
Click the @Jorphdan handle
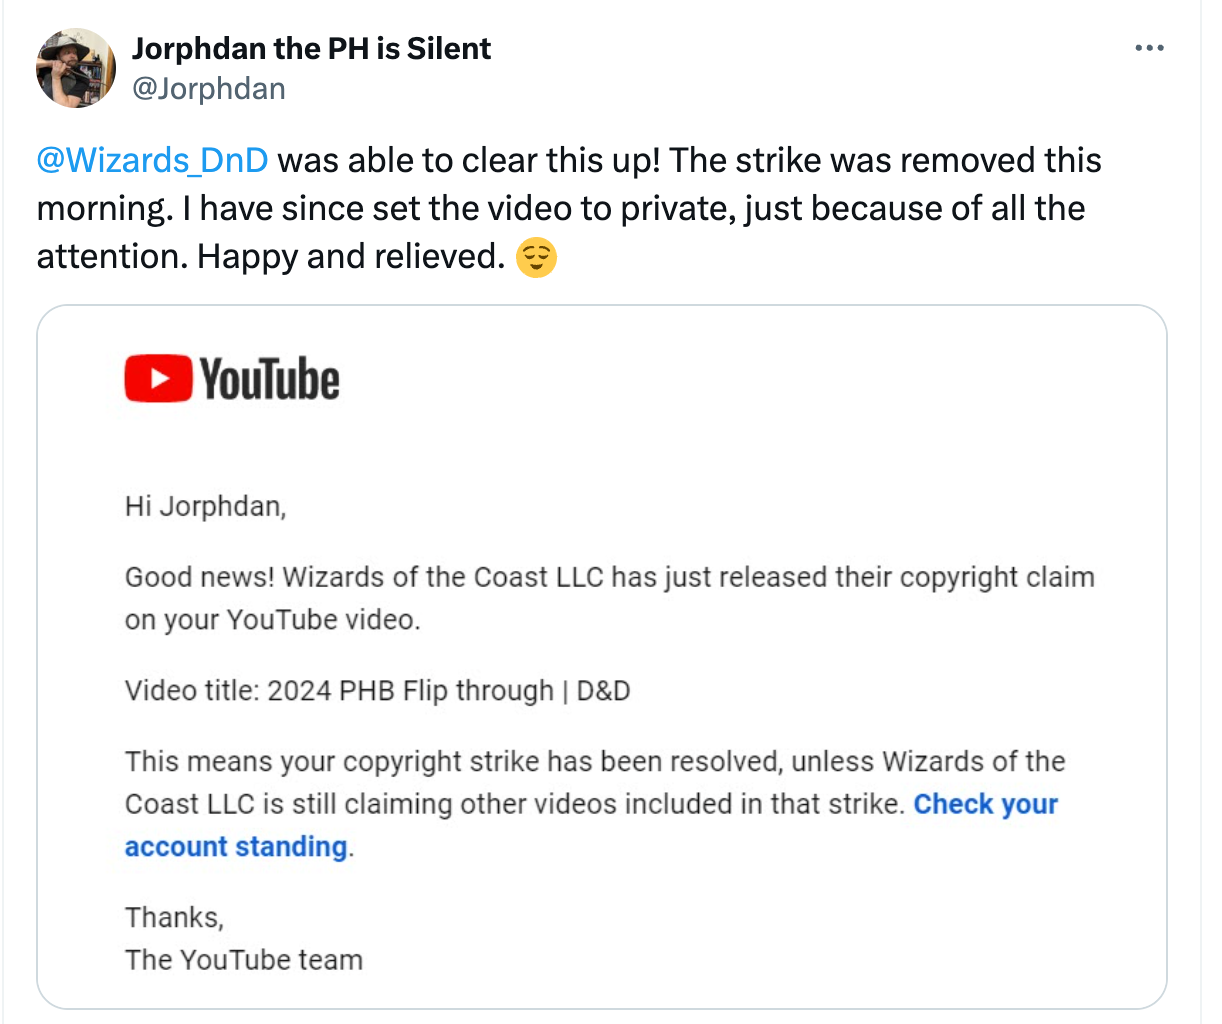click(209, 89)
